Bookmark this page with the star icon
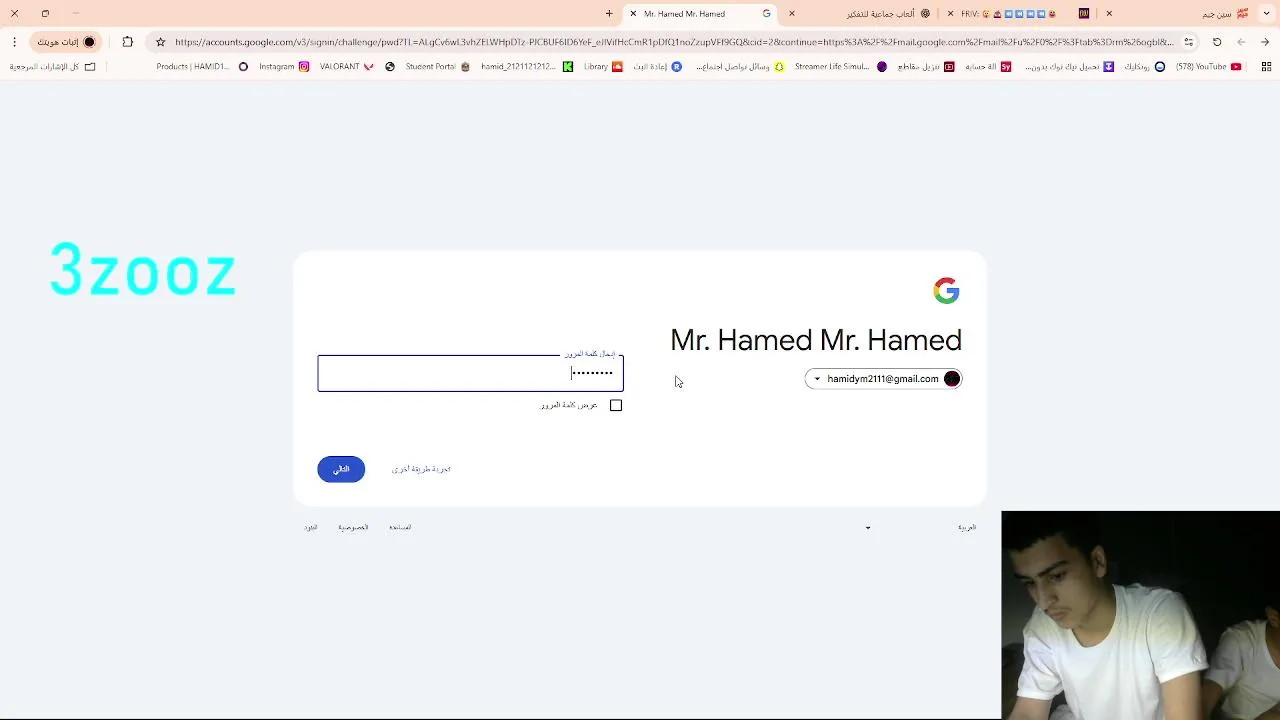The image size is (1280, 720). [x=160, y=42]
